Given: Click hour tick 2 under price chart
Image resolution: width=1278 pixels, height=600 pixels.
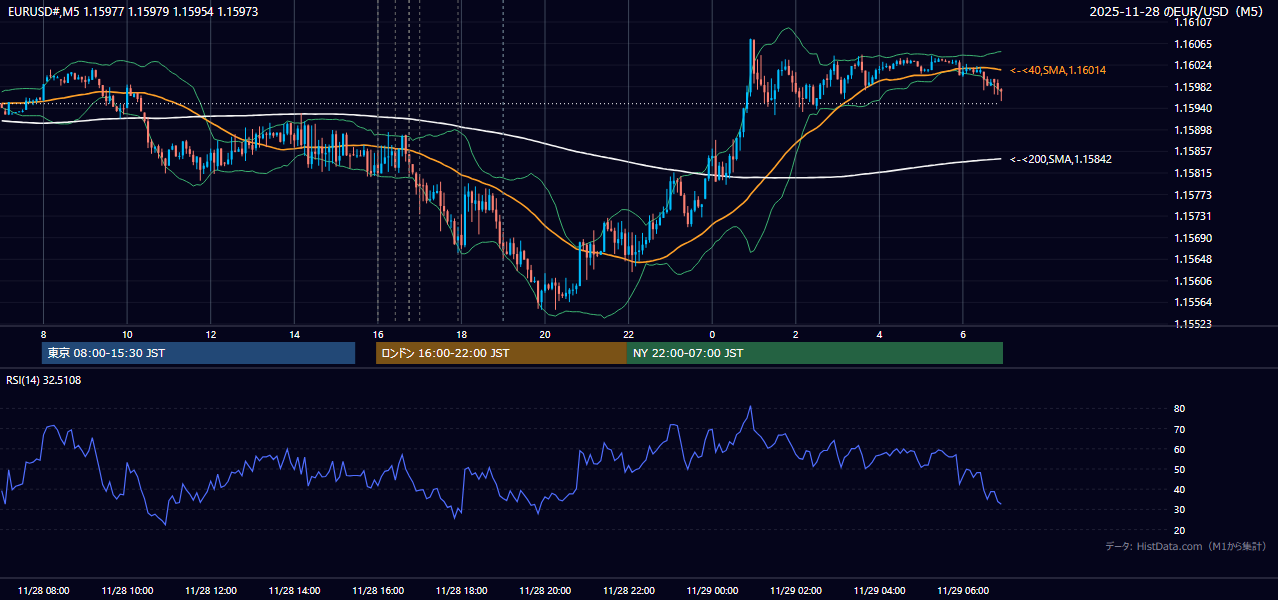Looking at the screenshot, I should pos(796,334).
